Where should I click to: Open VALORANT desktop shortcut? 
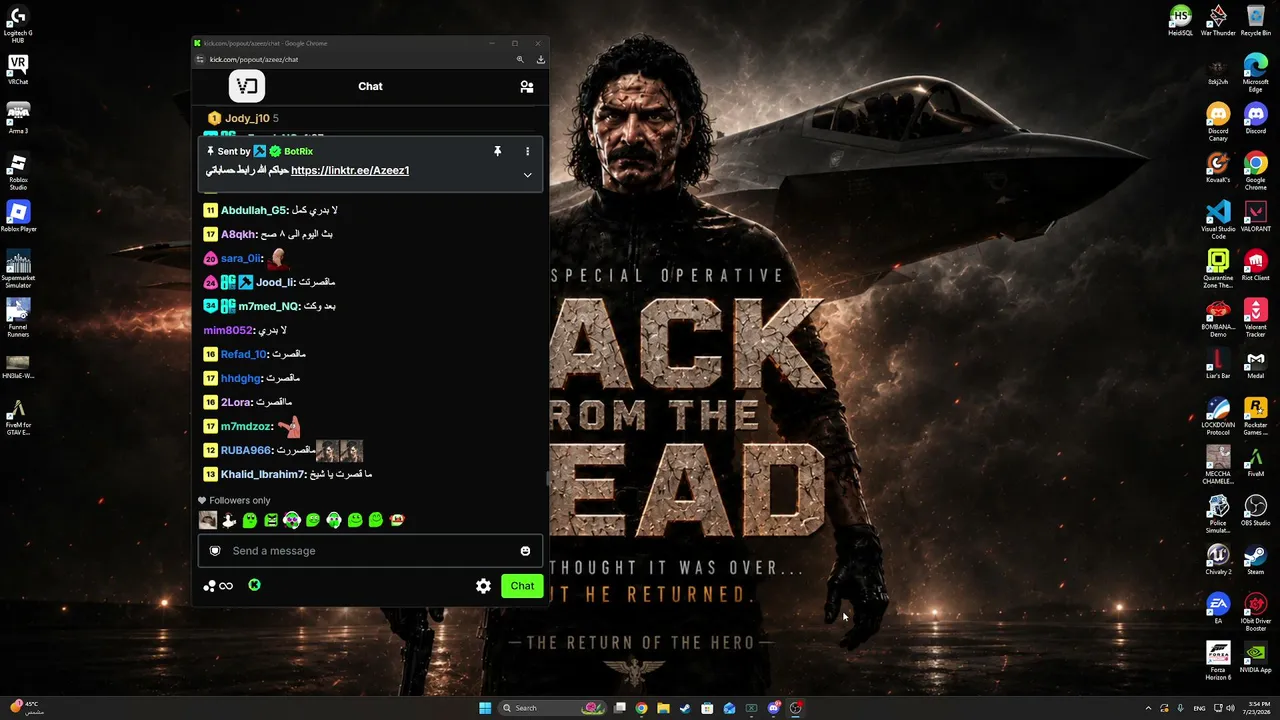point(1256,217)
